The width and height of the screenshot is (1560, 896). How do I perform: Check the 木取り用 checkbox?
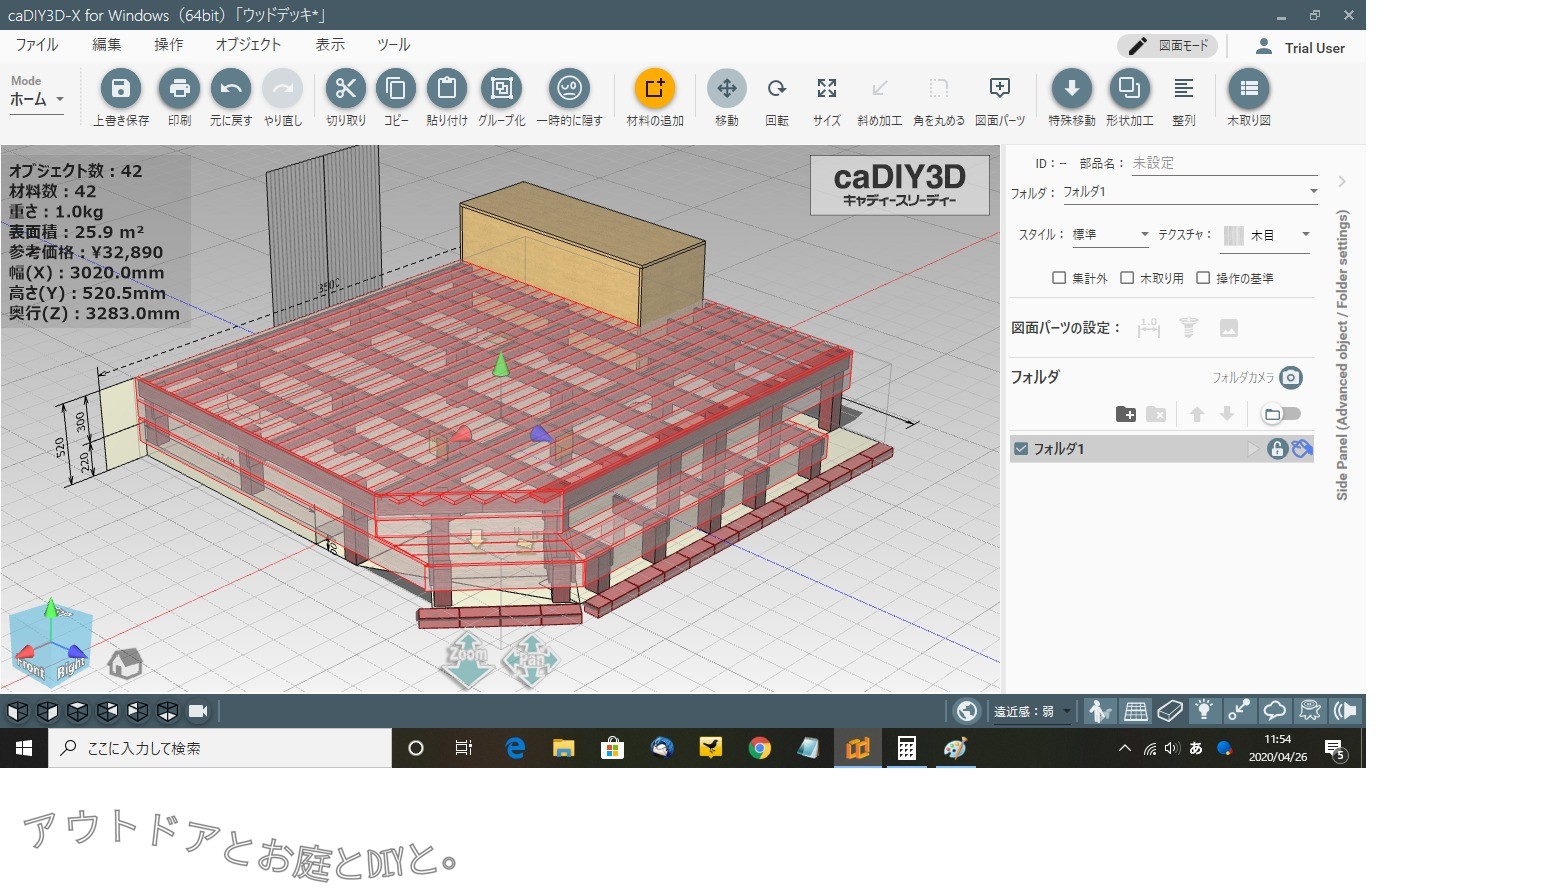click(1127, 278)
